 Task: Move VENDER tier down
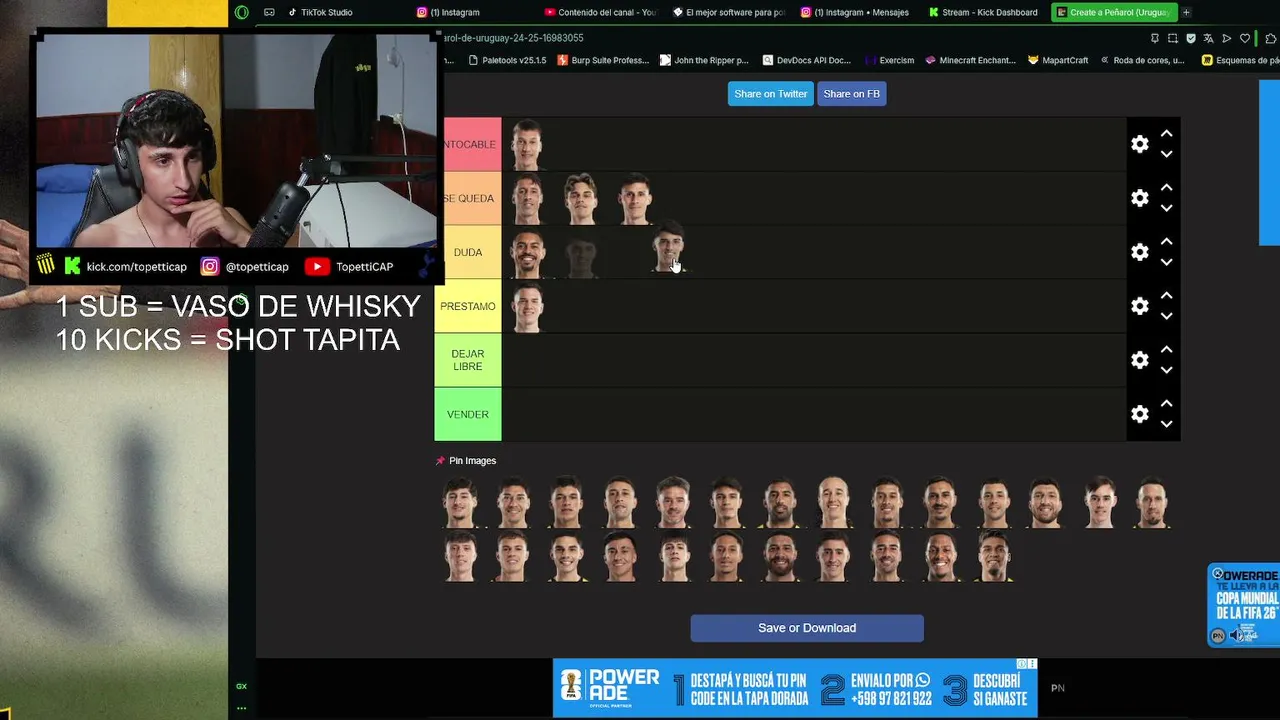click(x=1166, y=424)
